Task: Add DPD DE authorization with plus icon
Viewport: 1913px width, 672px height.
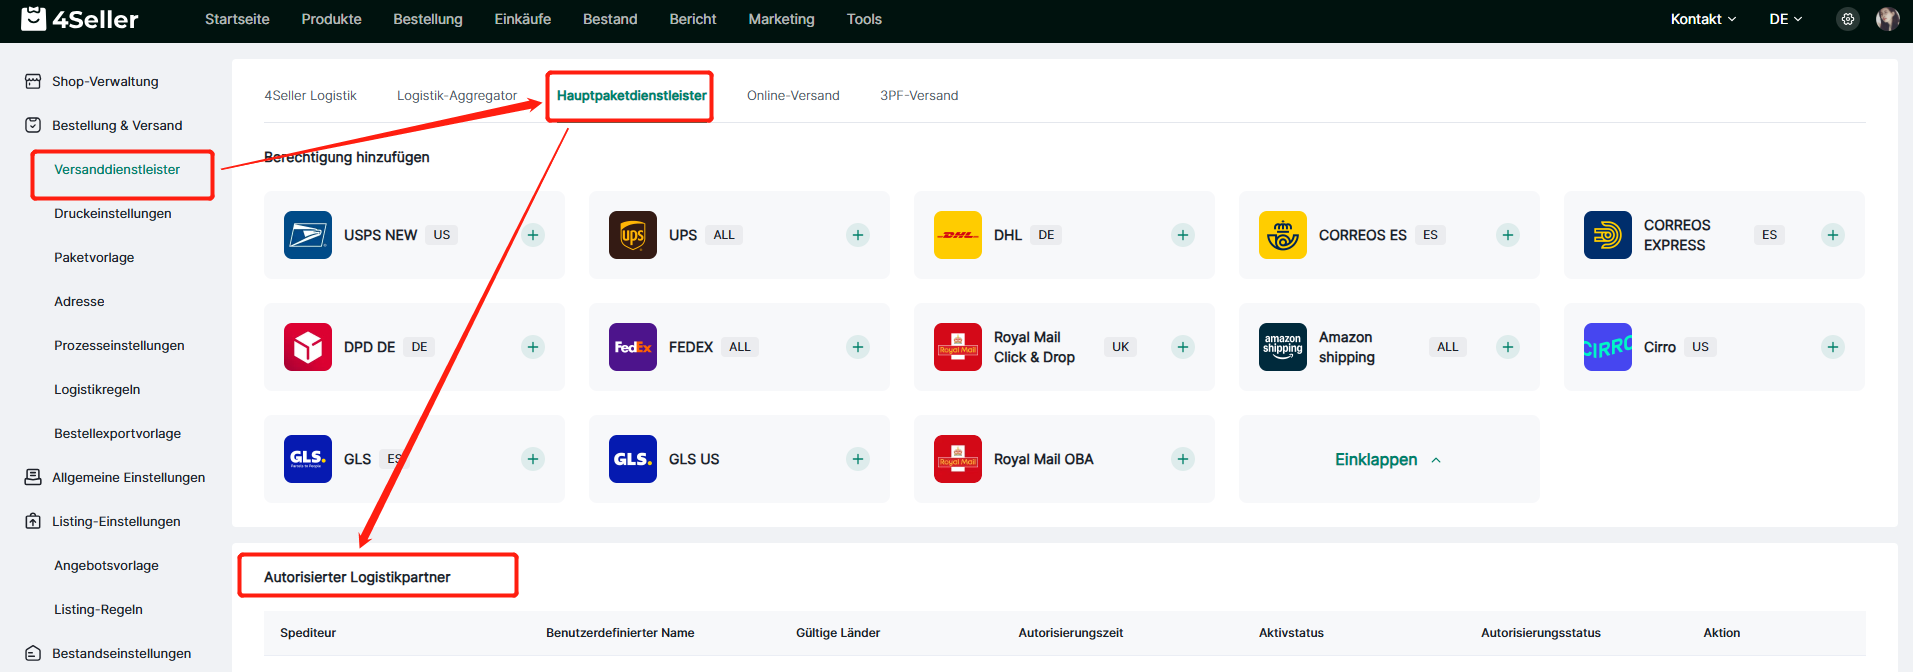Action: (x=533, y=347)
